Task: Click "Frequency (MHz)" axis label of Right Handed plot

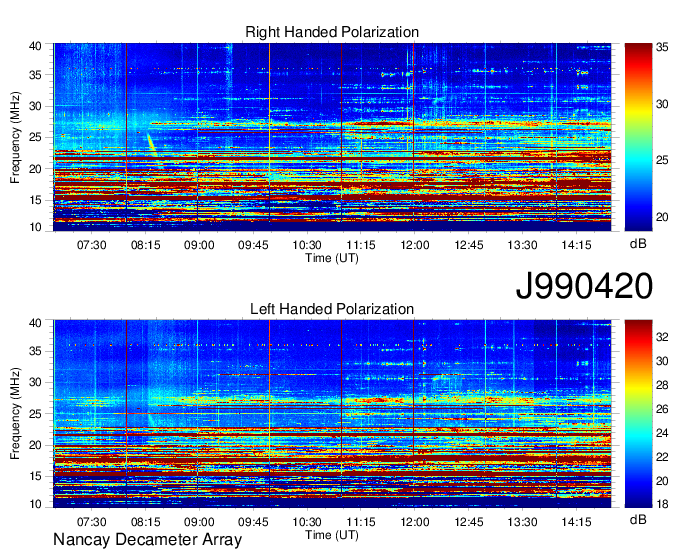Action: point(15,137)
